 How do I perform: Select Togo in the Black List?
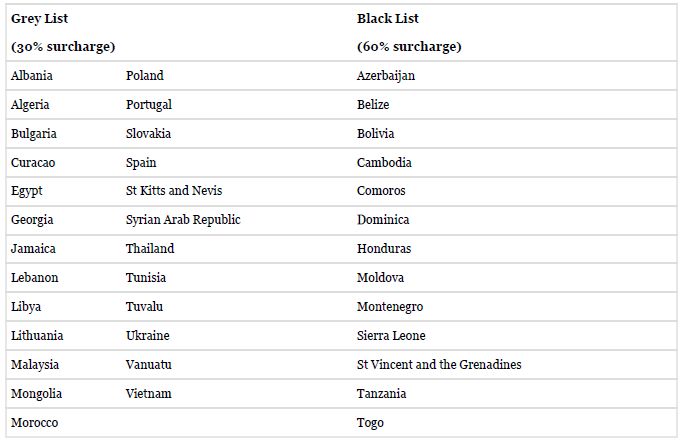(370, 422)
